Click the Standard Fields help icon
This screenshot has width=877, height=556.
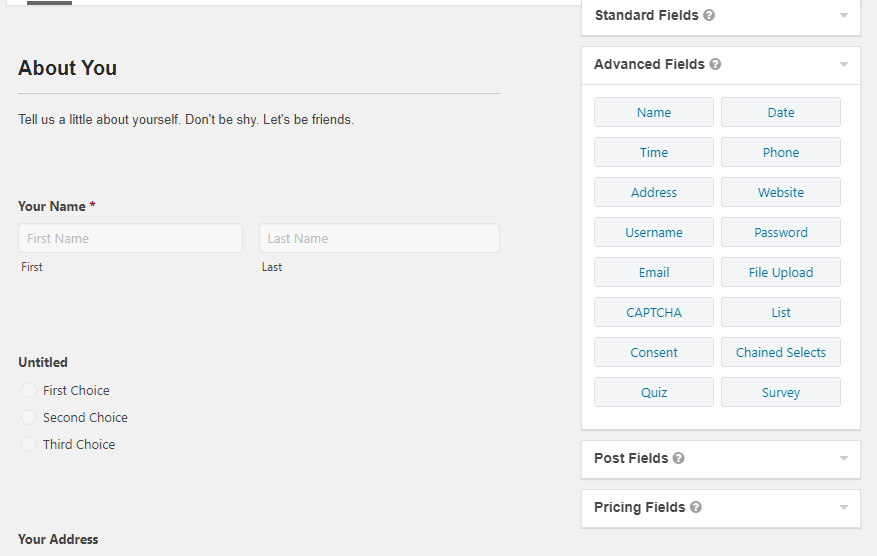coord(709,16)
